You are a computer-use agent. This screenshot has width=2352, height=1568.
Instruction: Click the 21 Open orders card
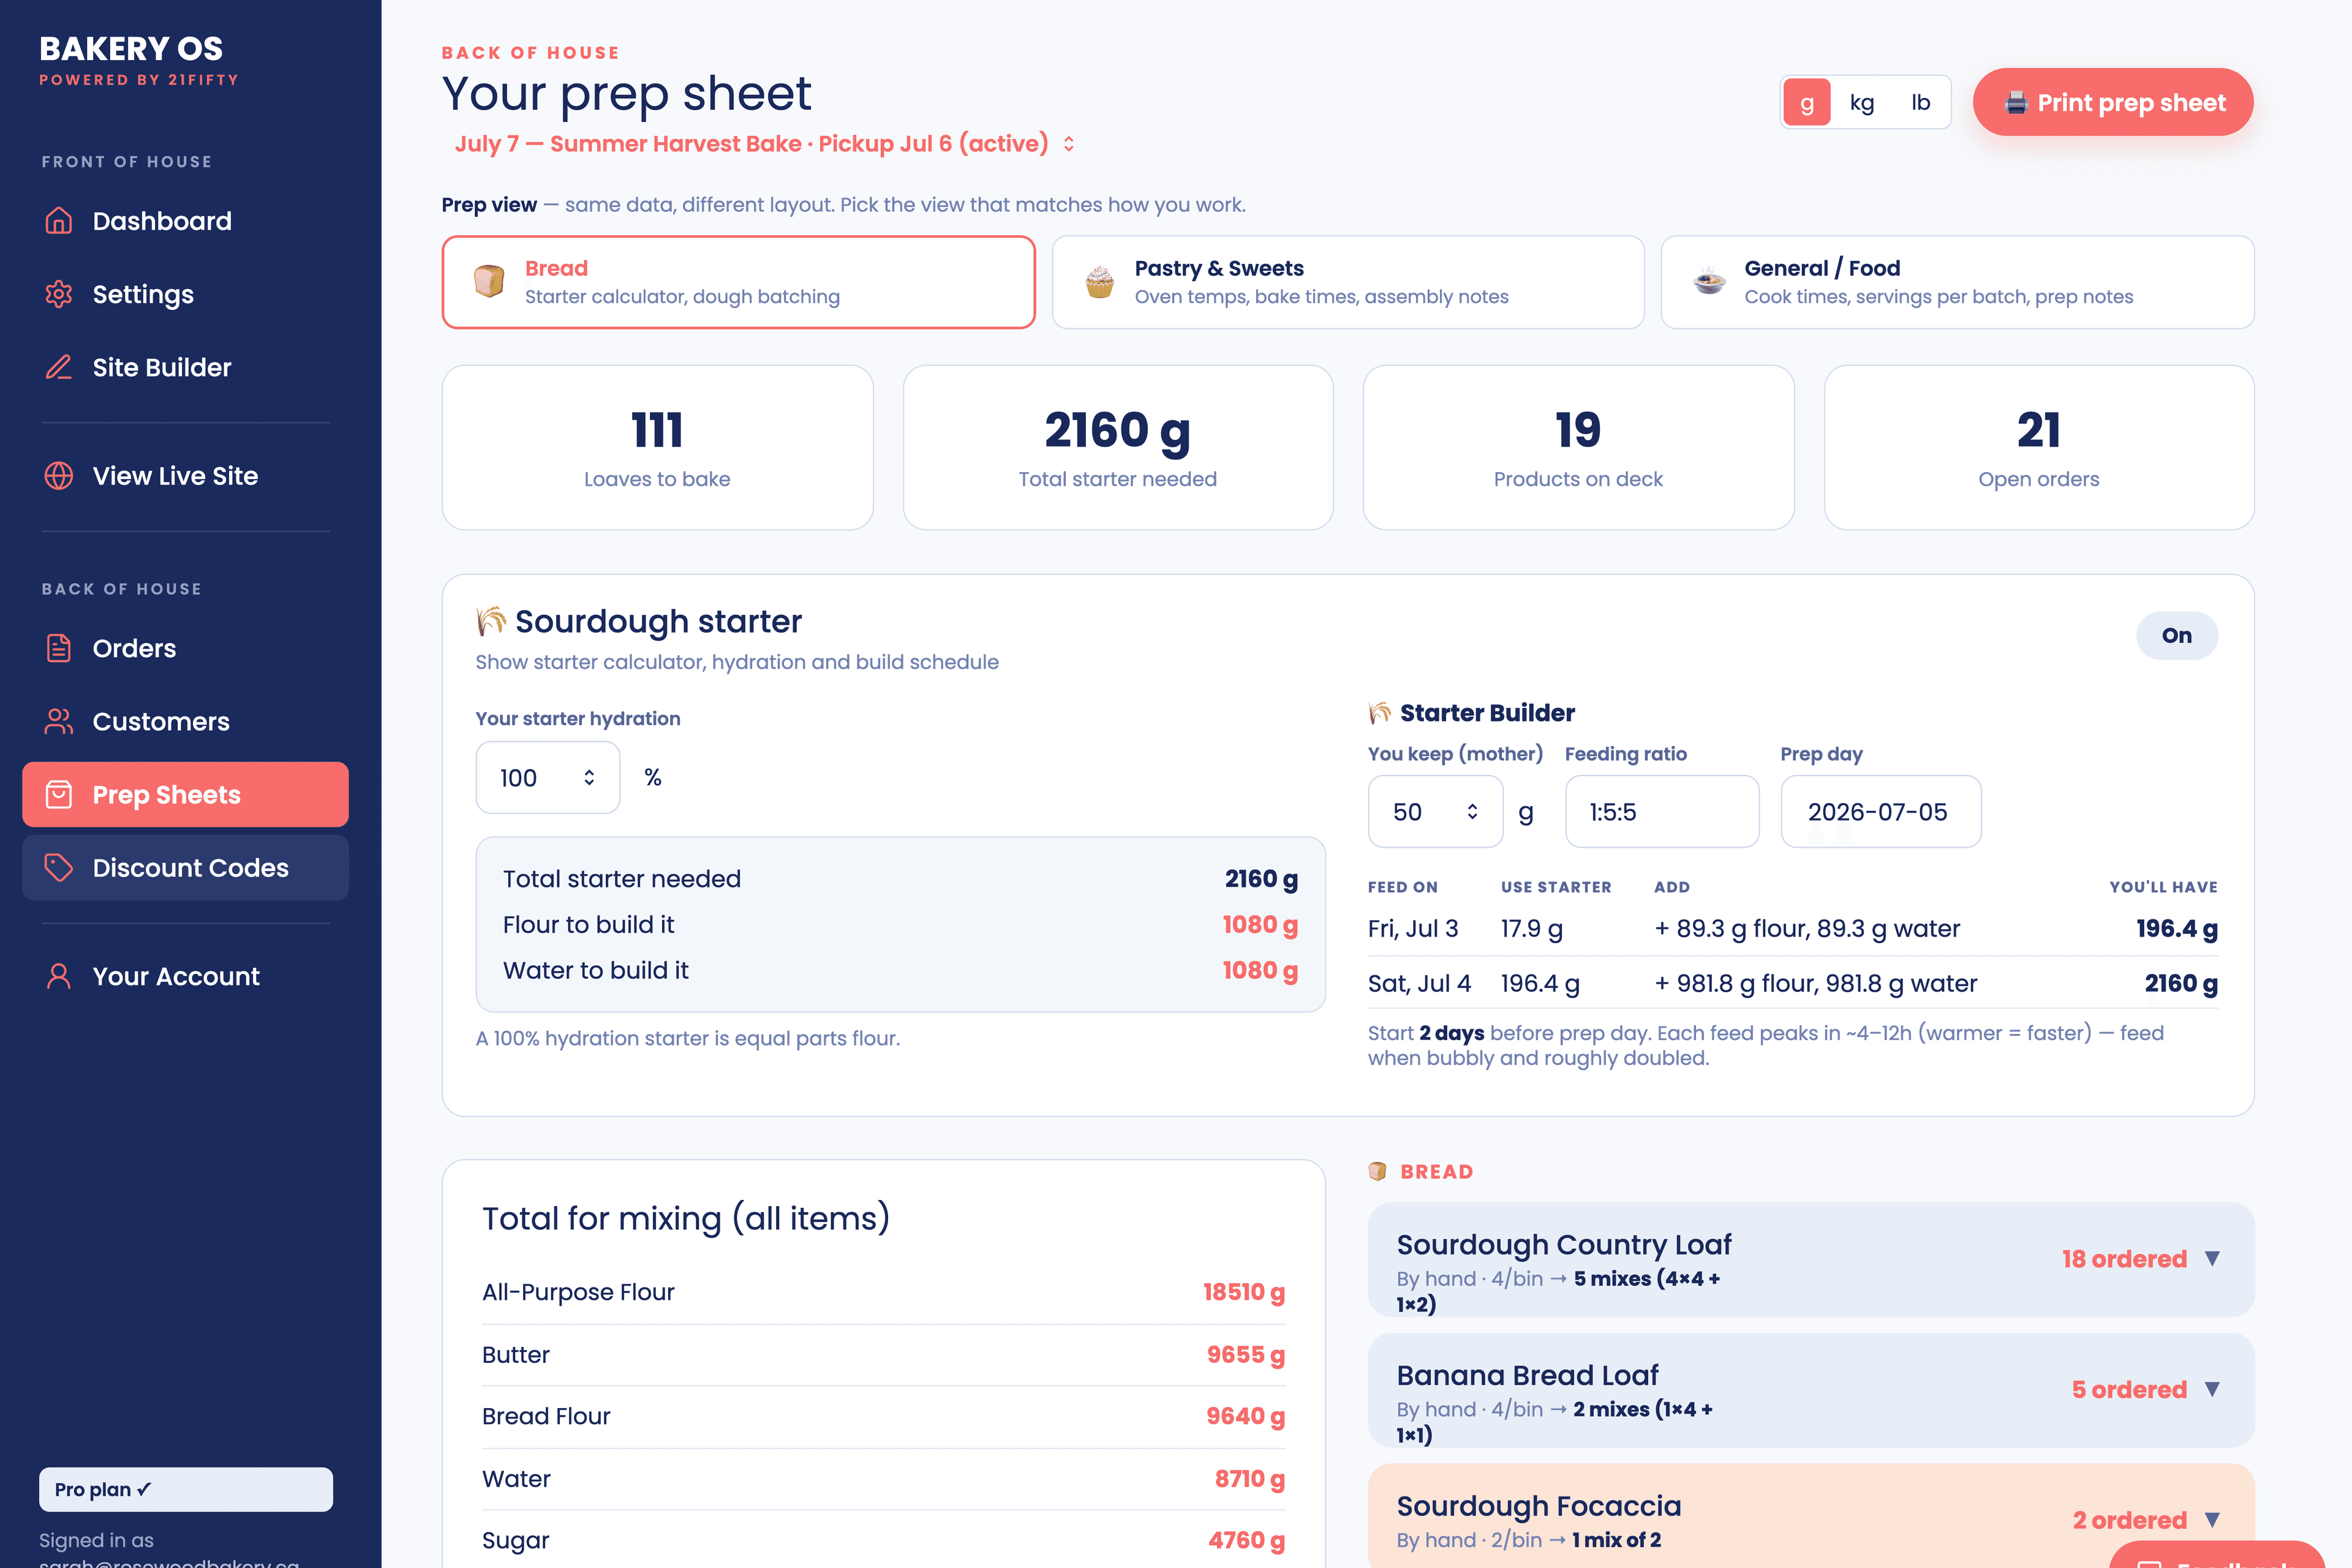coord(2039,447)
